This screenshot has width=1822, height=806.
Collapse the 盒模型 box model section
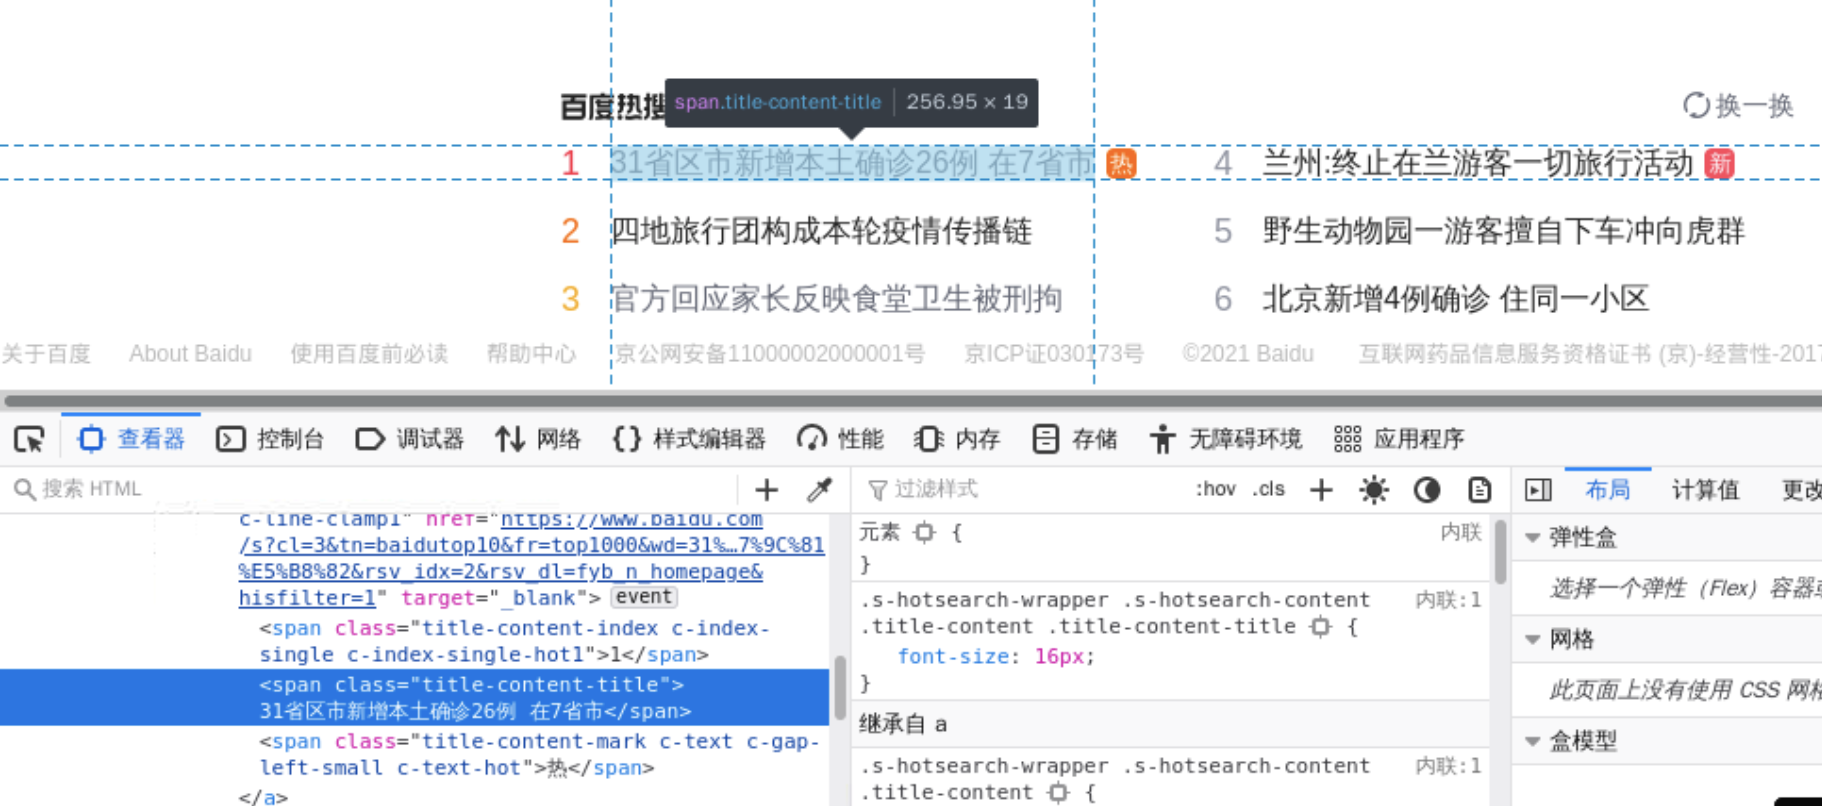point(1533,741)
